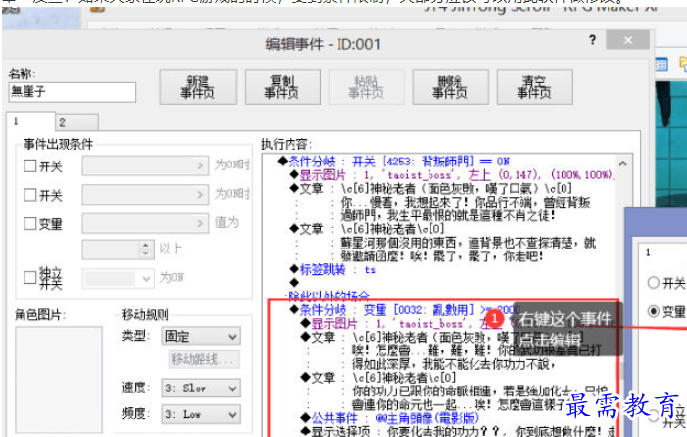Image resolution: width=687 pixels, height=437 pixels.
Task: Select the 除此以外的场合 line
Action: coord(328,296)
